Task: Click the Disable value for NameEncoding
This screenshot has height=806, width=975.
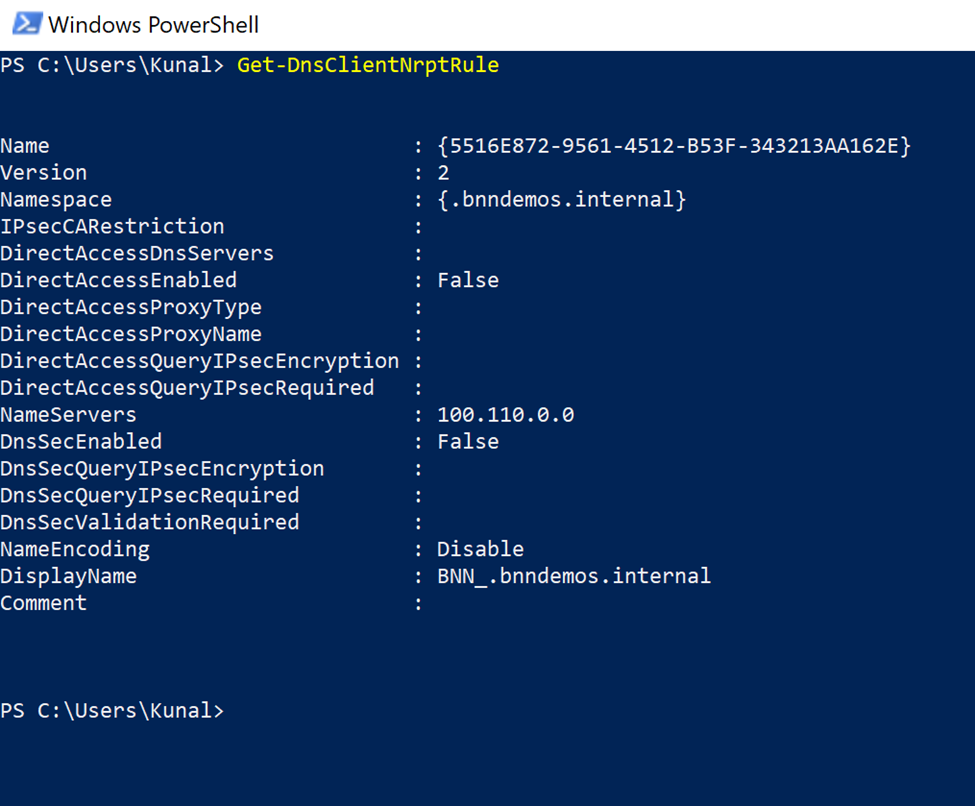Action: click(480, 549)
